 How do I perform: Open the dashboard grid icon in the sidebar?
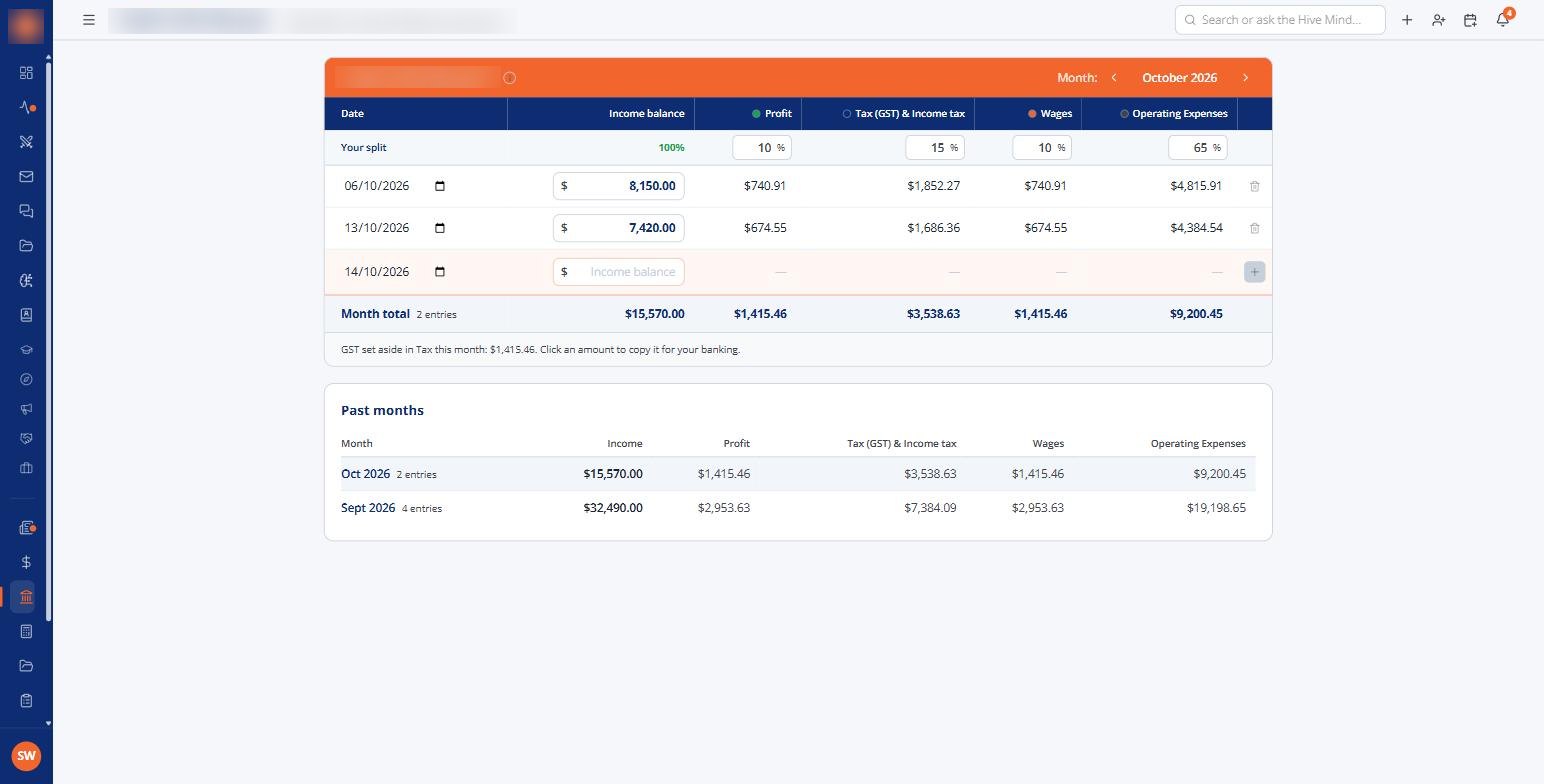click(26, 73)
